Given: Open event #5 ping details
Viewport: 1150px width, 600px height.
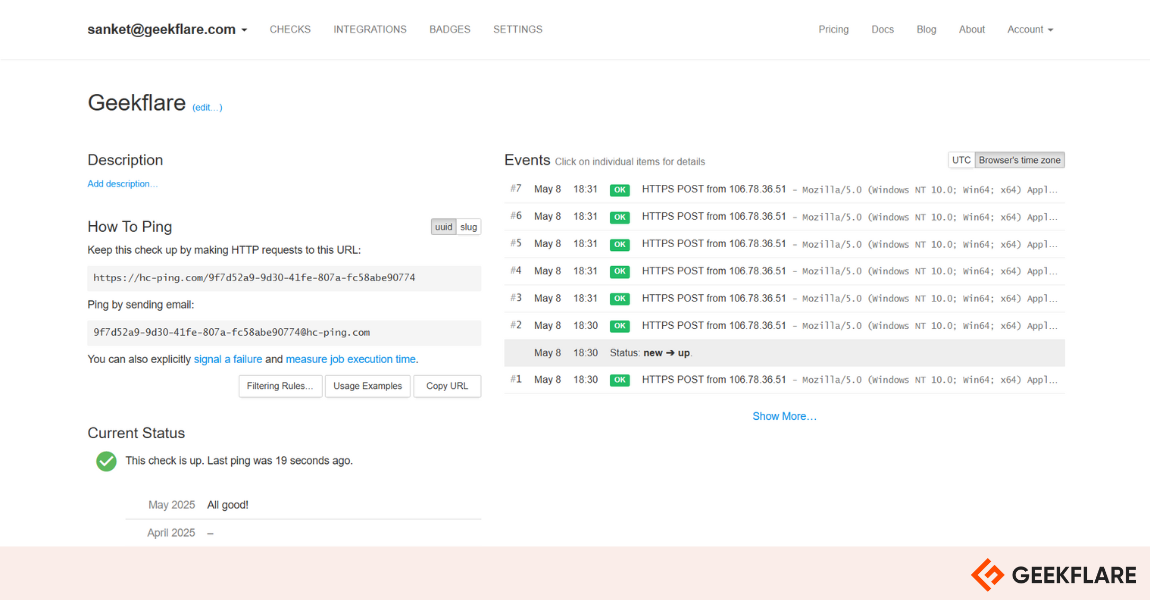Looking at the screenshot, I should click(x=784, y=244).
